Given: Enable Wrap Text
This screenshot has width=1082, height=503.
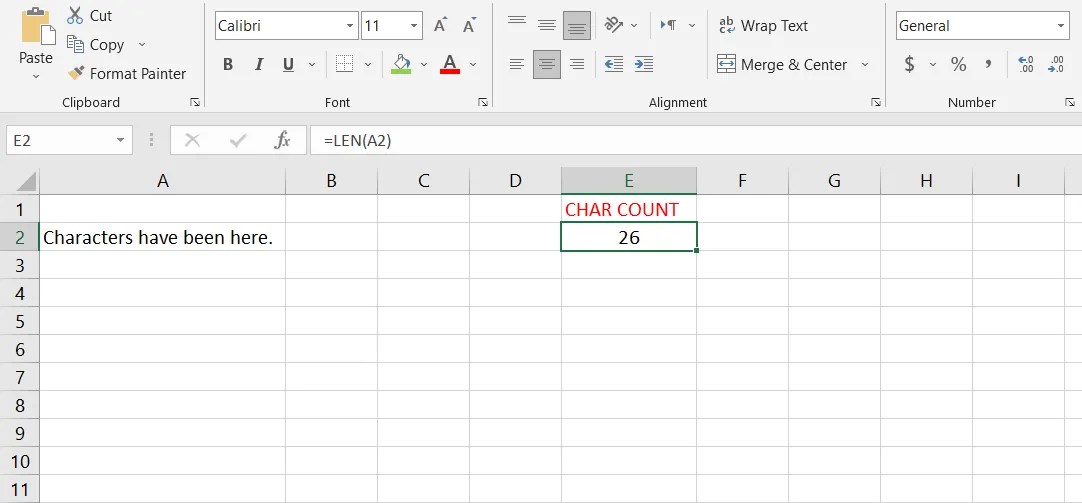Looking at the screenshot, I should (763, 26).
